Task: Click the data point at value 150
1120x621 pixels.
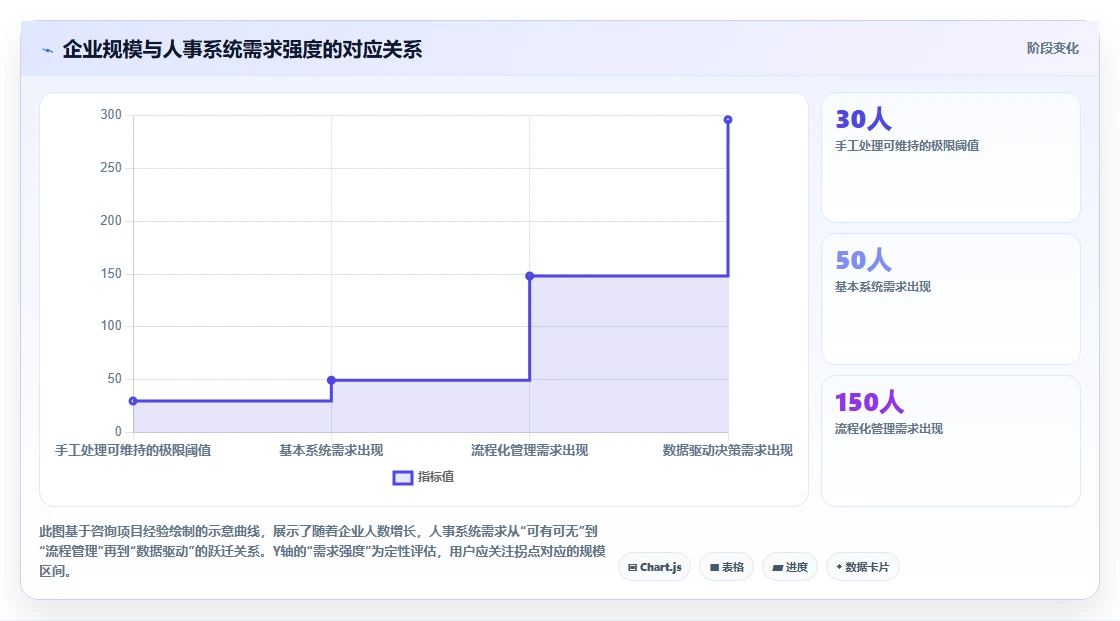Action: tap(529, 276)
